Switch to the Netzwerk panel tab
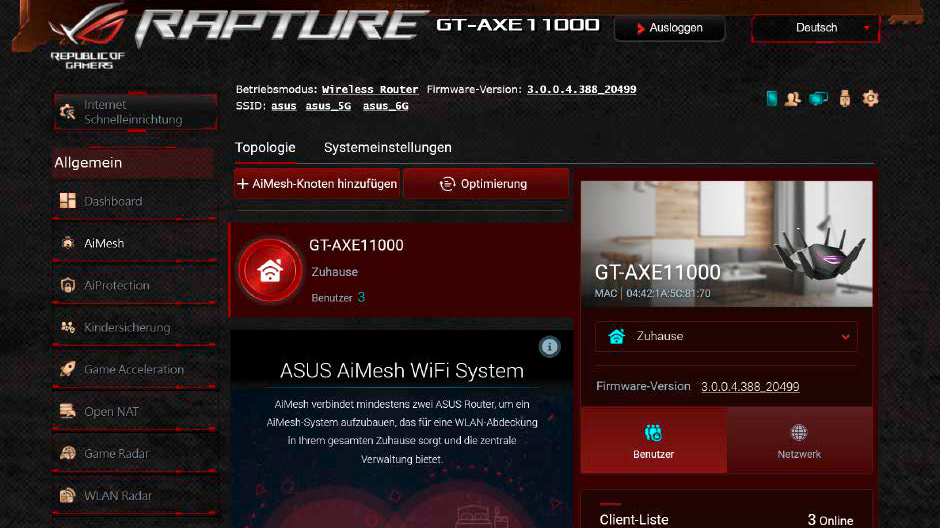Screen dimensions: 940x528 [799, 441]
